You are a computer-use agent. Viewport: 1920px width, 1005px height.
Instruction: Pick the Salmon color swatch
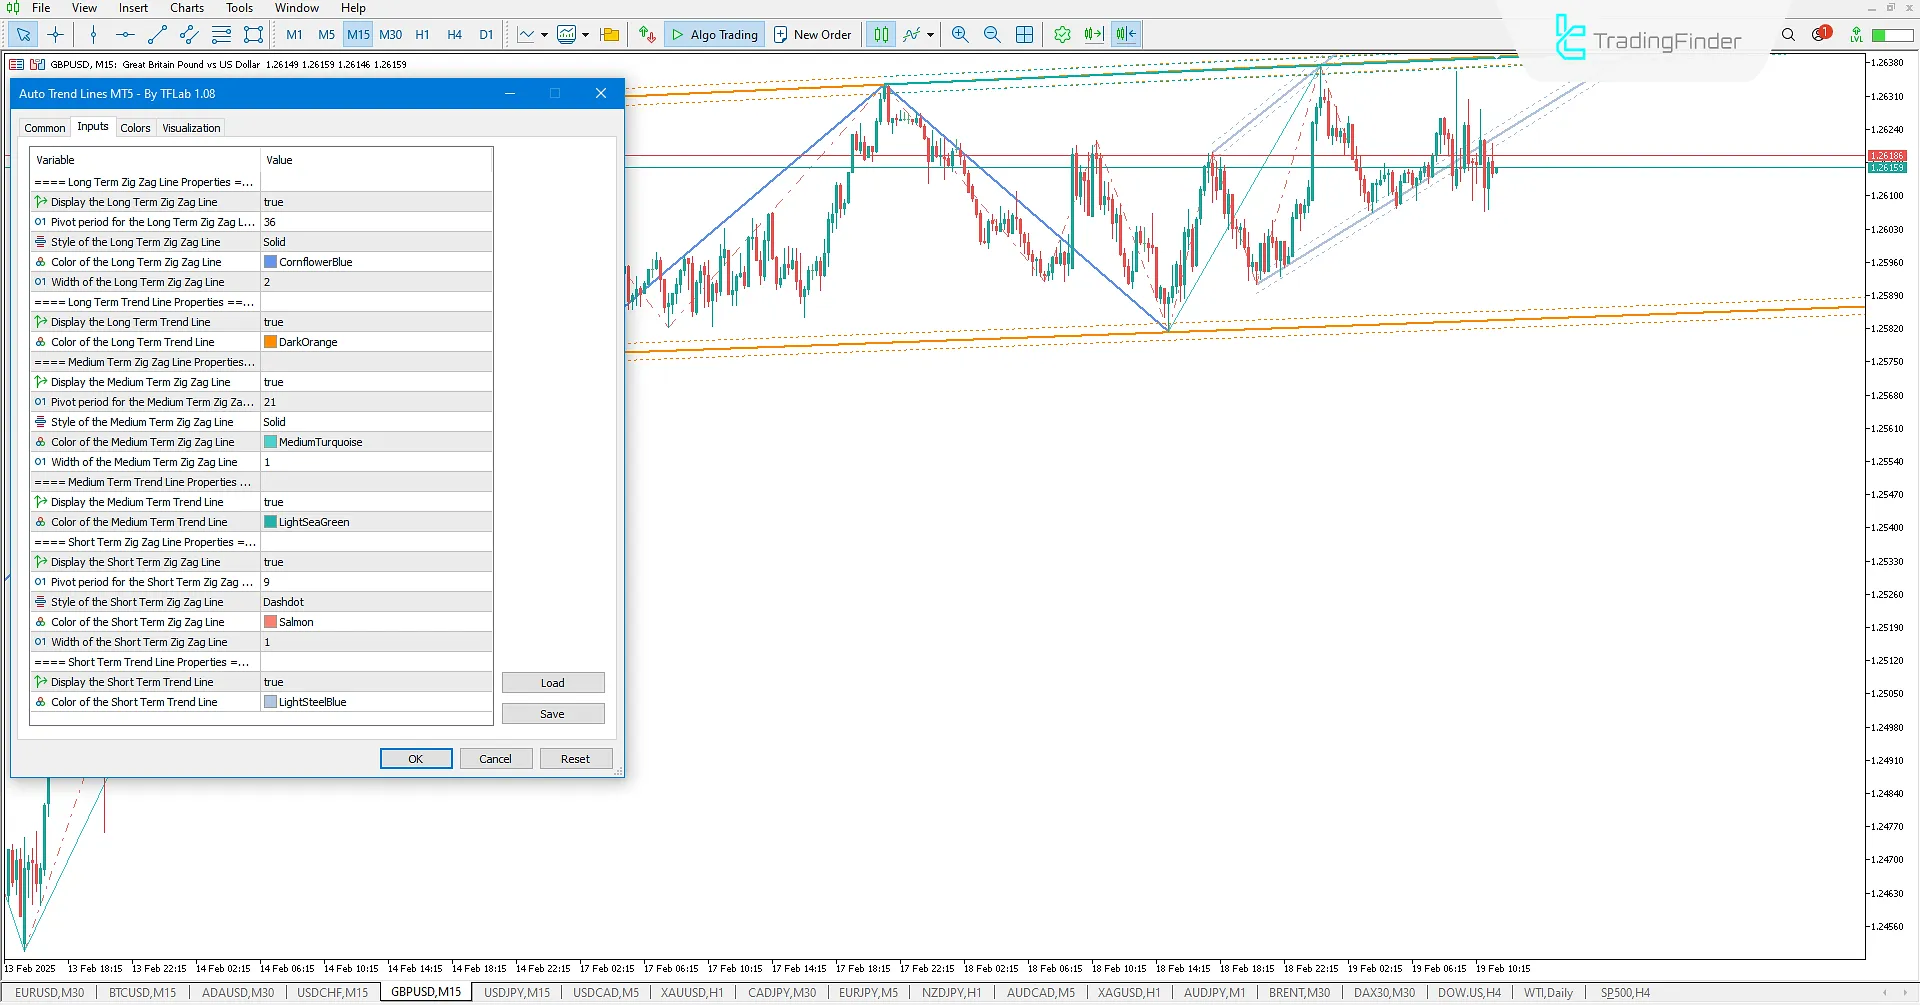[x=270, y=621]
